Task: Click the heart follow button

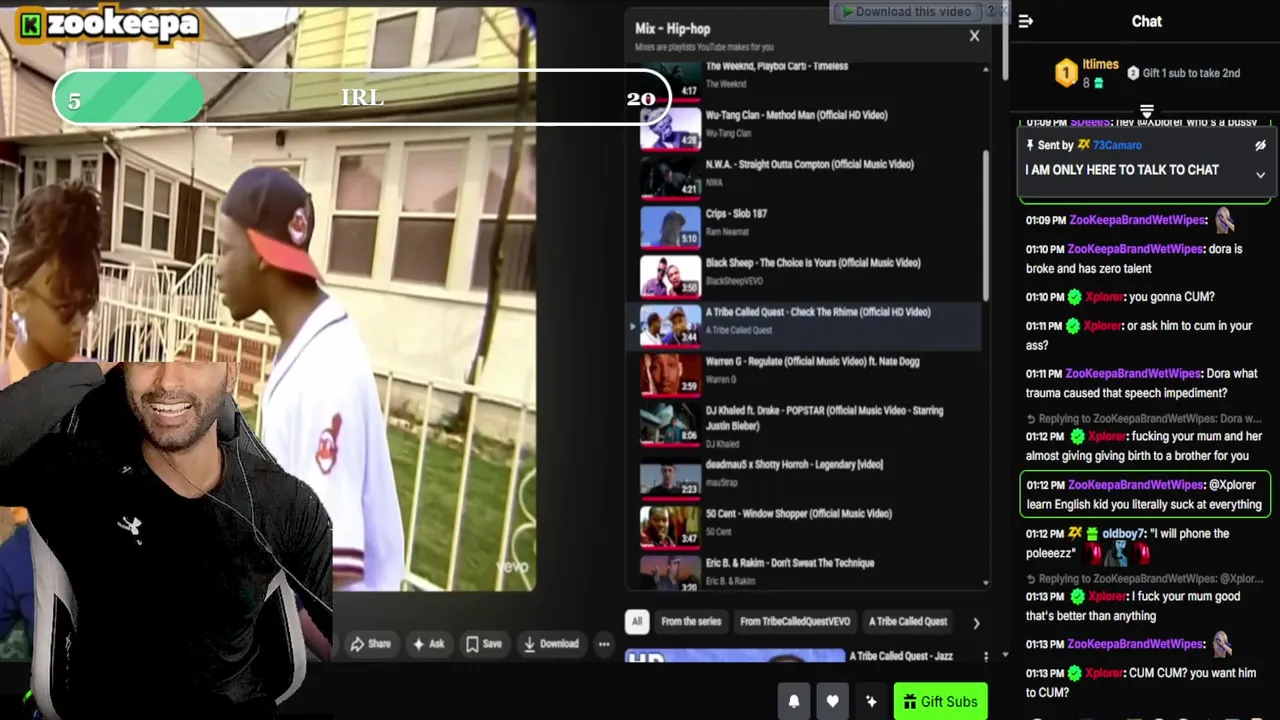Action: [x=832, y=702]
